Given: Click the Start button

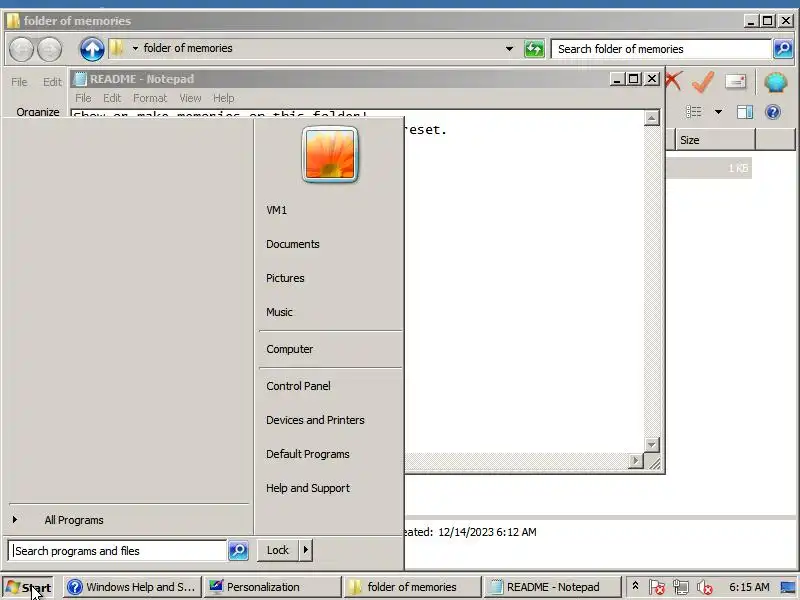Looking at the screenshot, I should click(29, 587).
